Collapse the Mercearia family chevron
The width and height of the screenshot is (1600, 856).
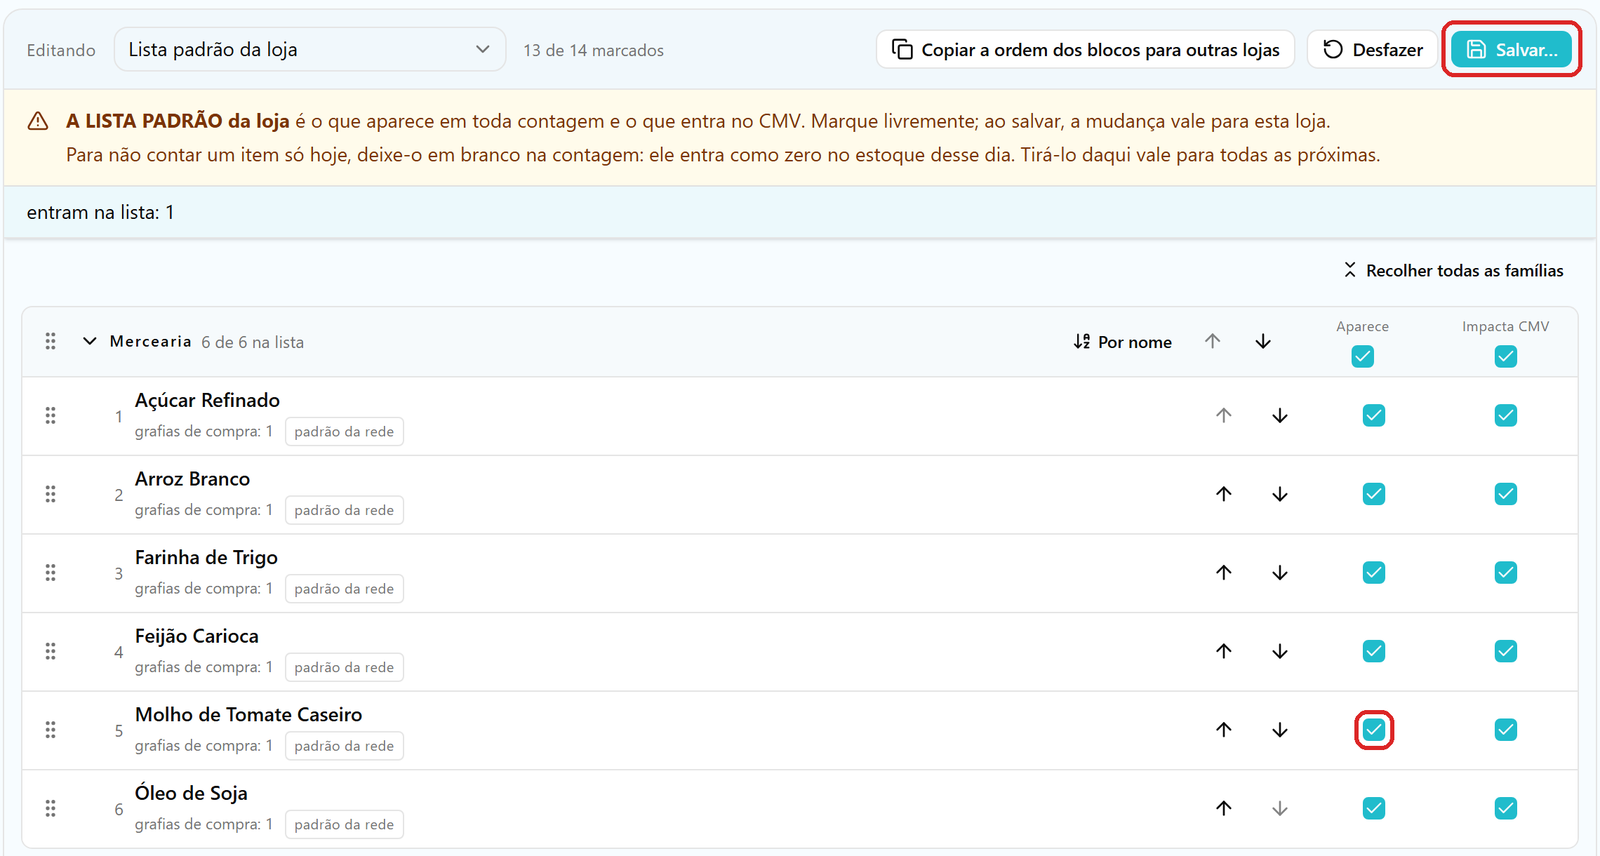[x=89, y=341]
